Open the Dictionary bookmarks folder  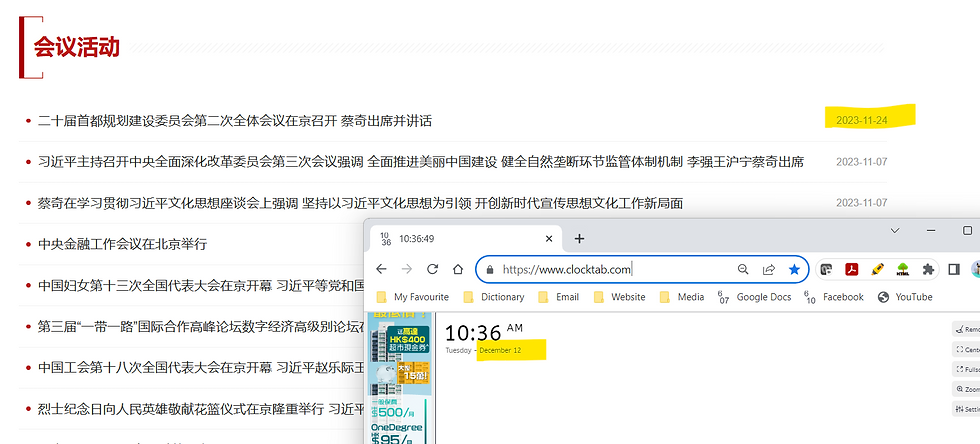click(494, 297)
